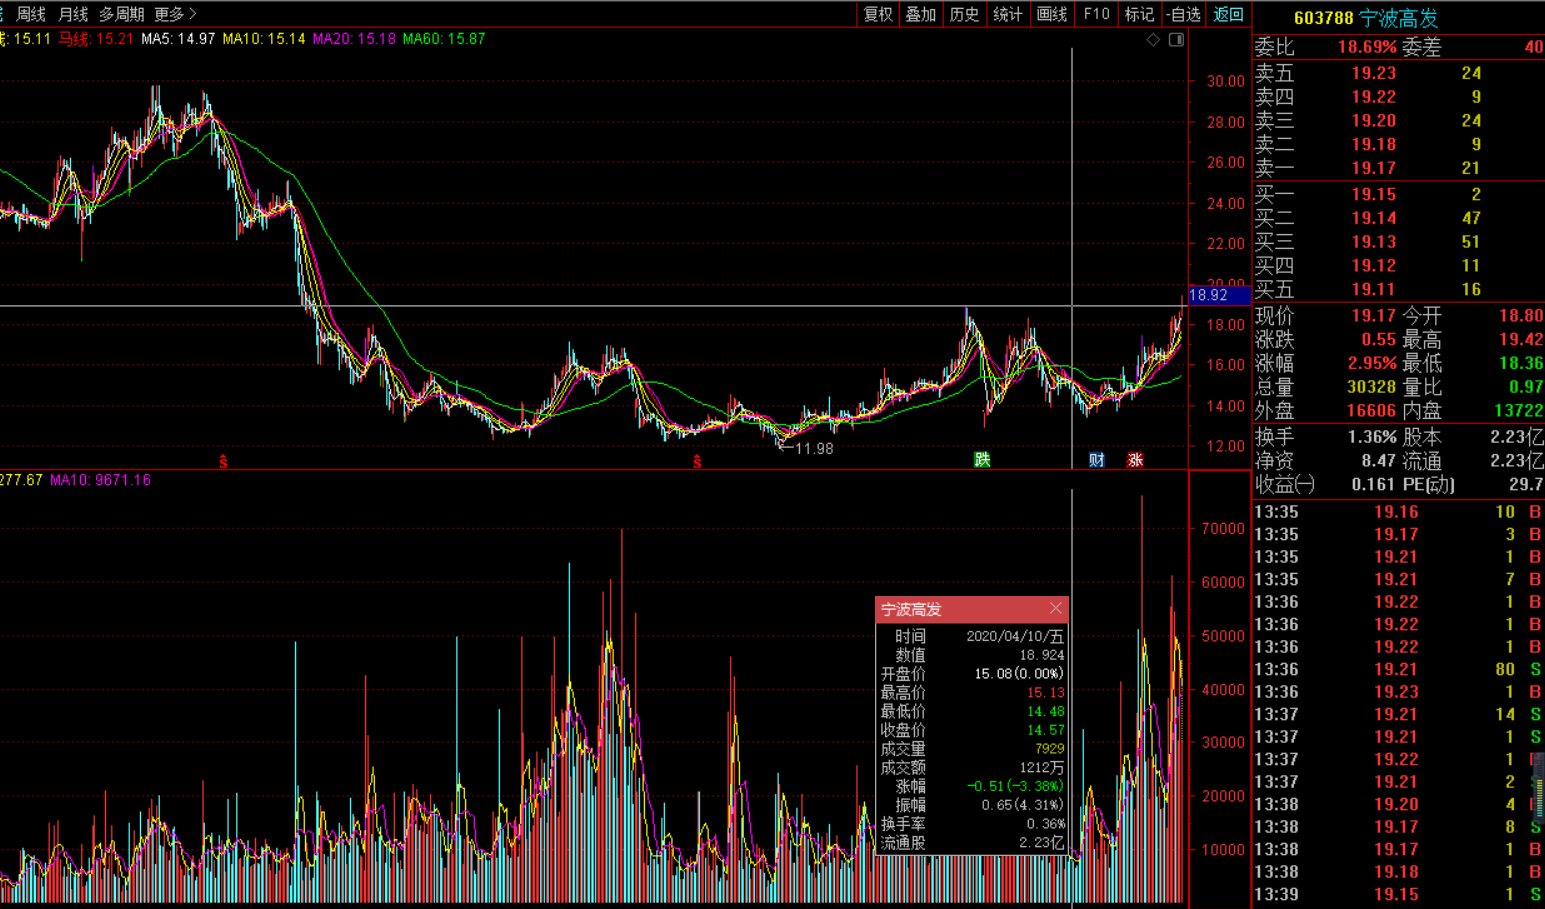
Task: Switch to 月线 monthly chart
Action: pos(73,14)
